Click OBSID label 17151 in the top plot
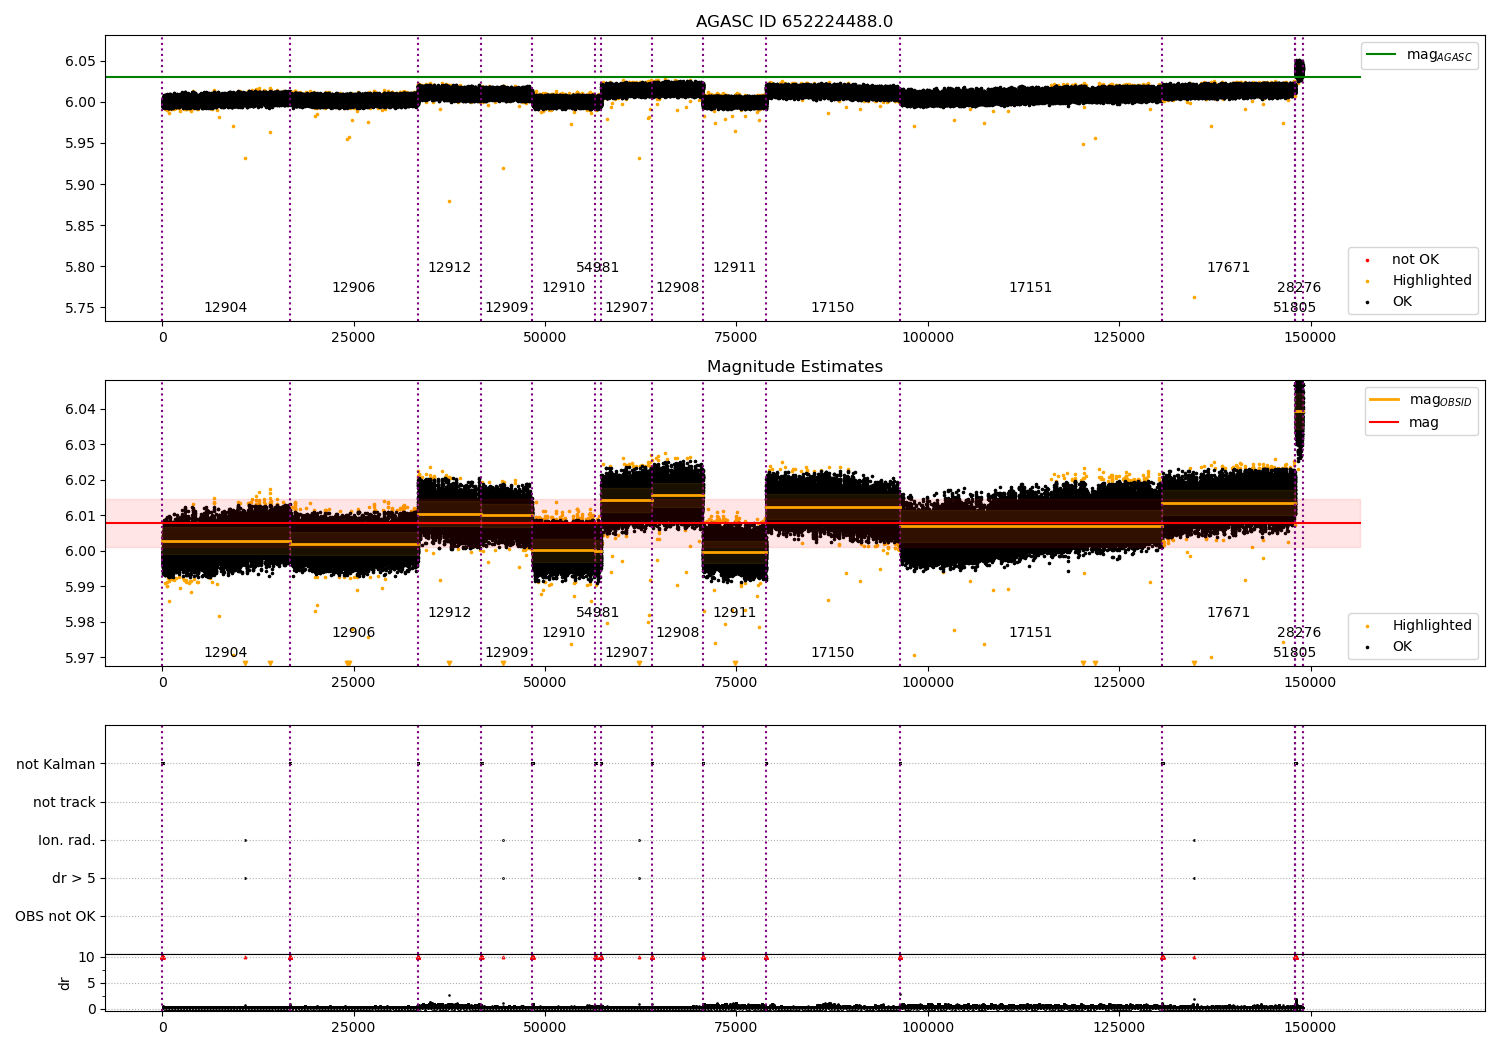The width and height of the screenshot is (1500, 1050). point(1030,288)
